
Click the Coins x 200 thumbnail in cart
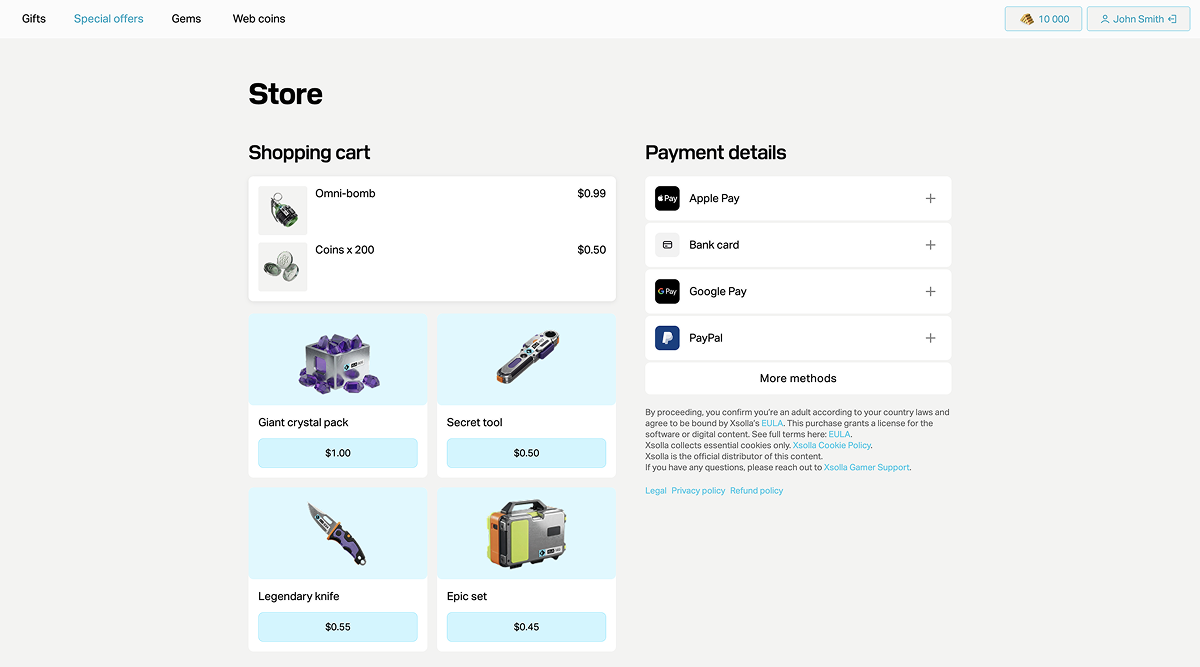(283, 267)
